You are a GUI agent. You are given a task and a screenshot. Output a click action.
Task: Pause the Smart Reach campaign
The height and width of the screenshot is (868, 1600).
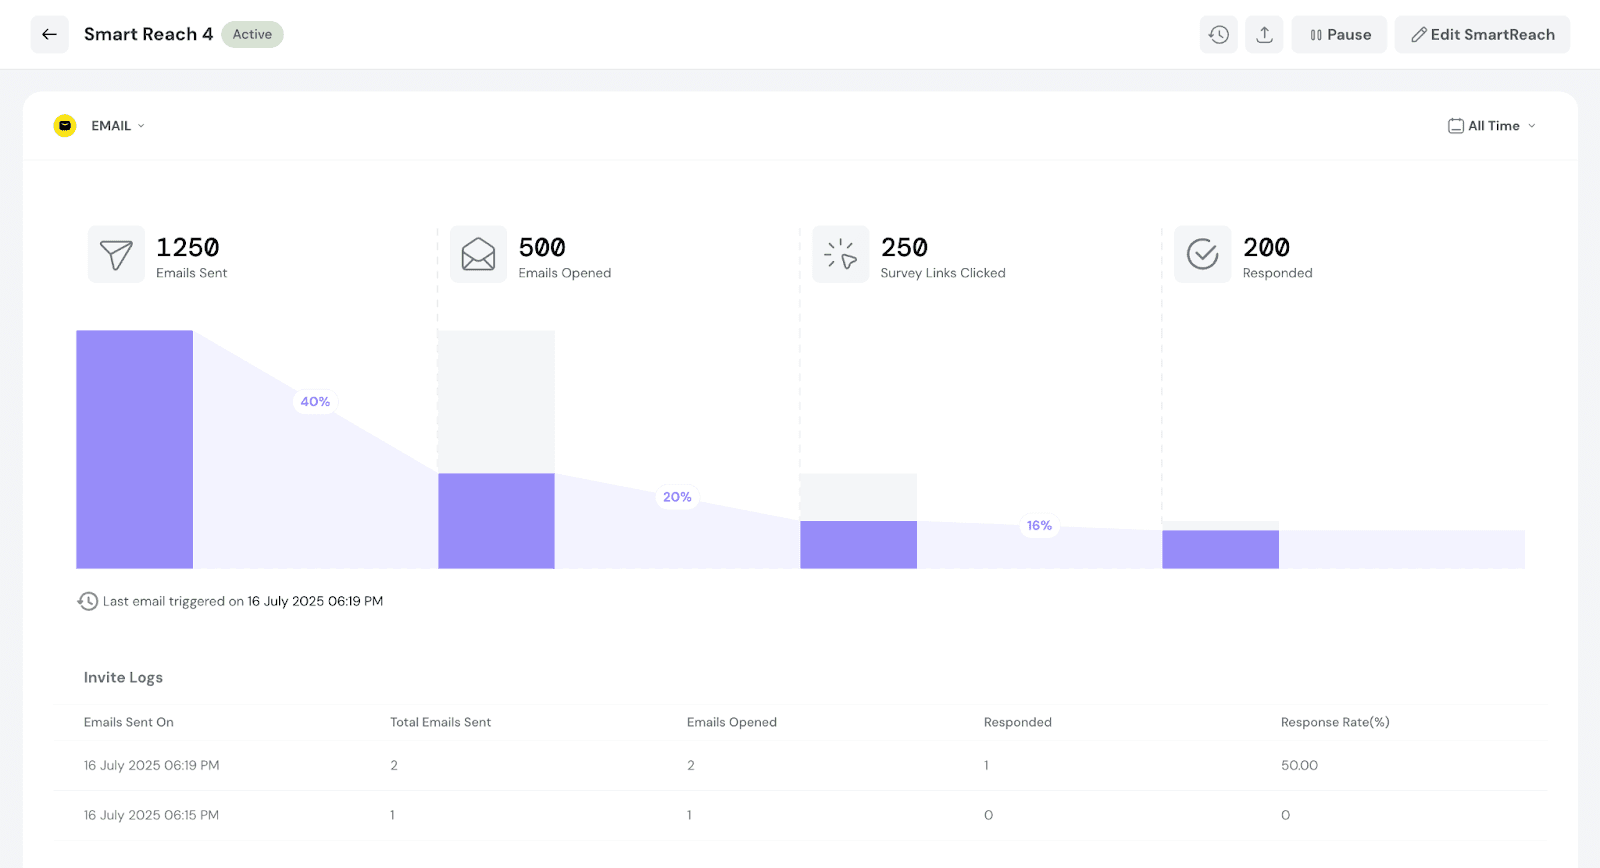click(1339, 34)
